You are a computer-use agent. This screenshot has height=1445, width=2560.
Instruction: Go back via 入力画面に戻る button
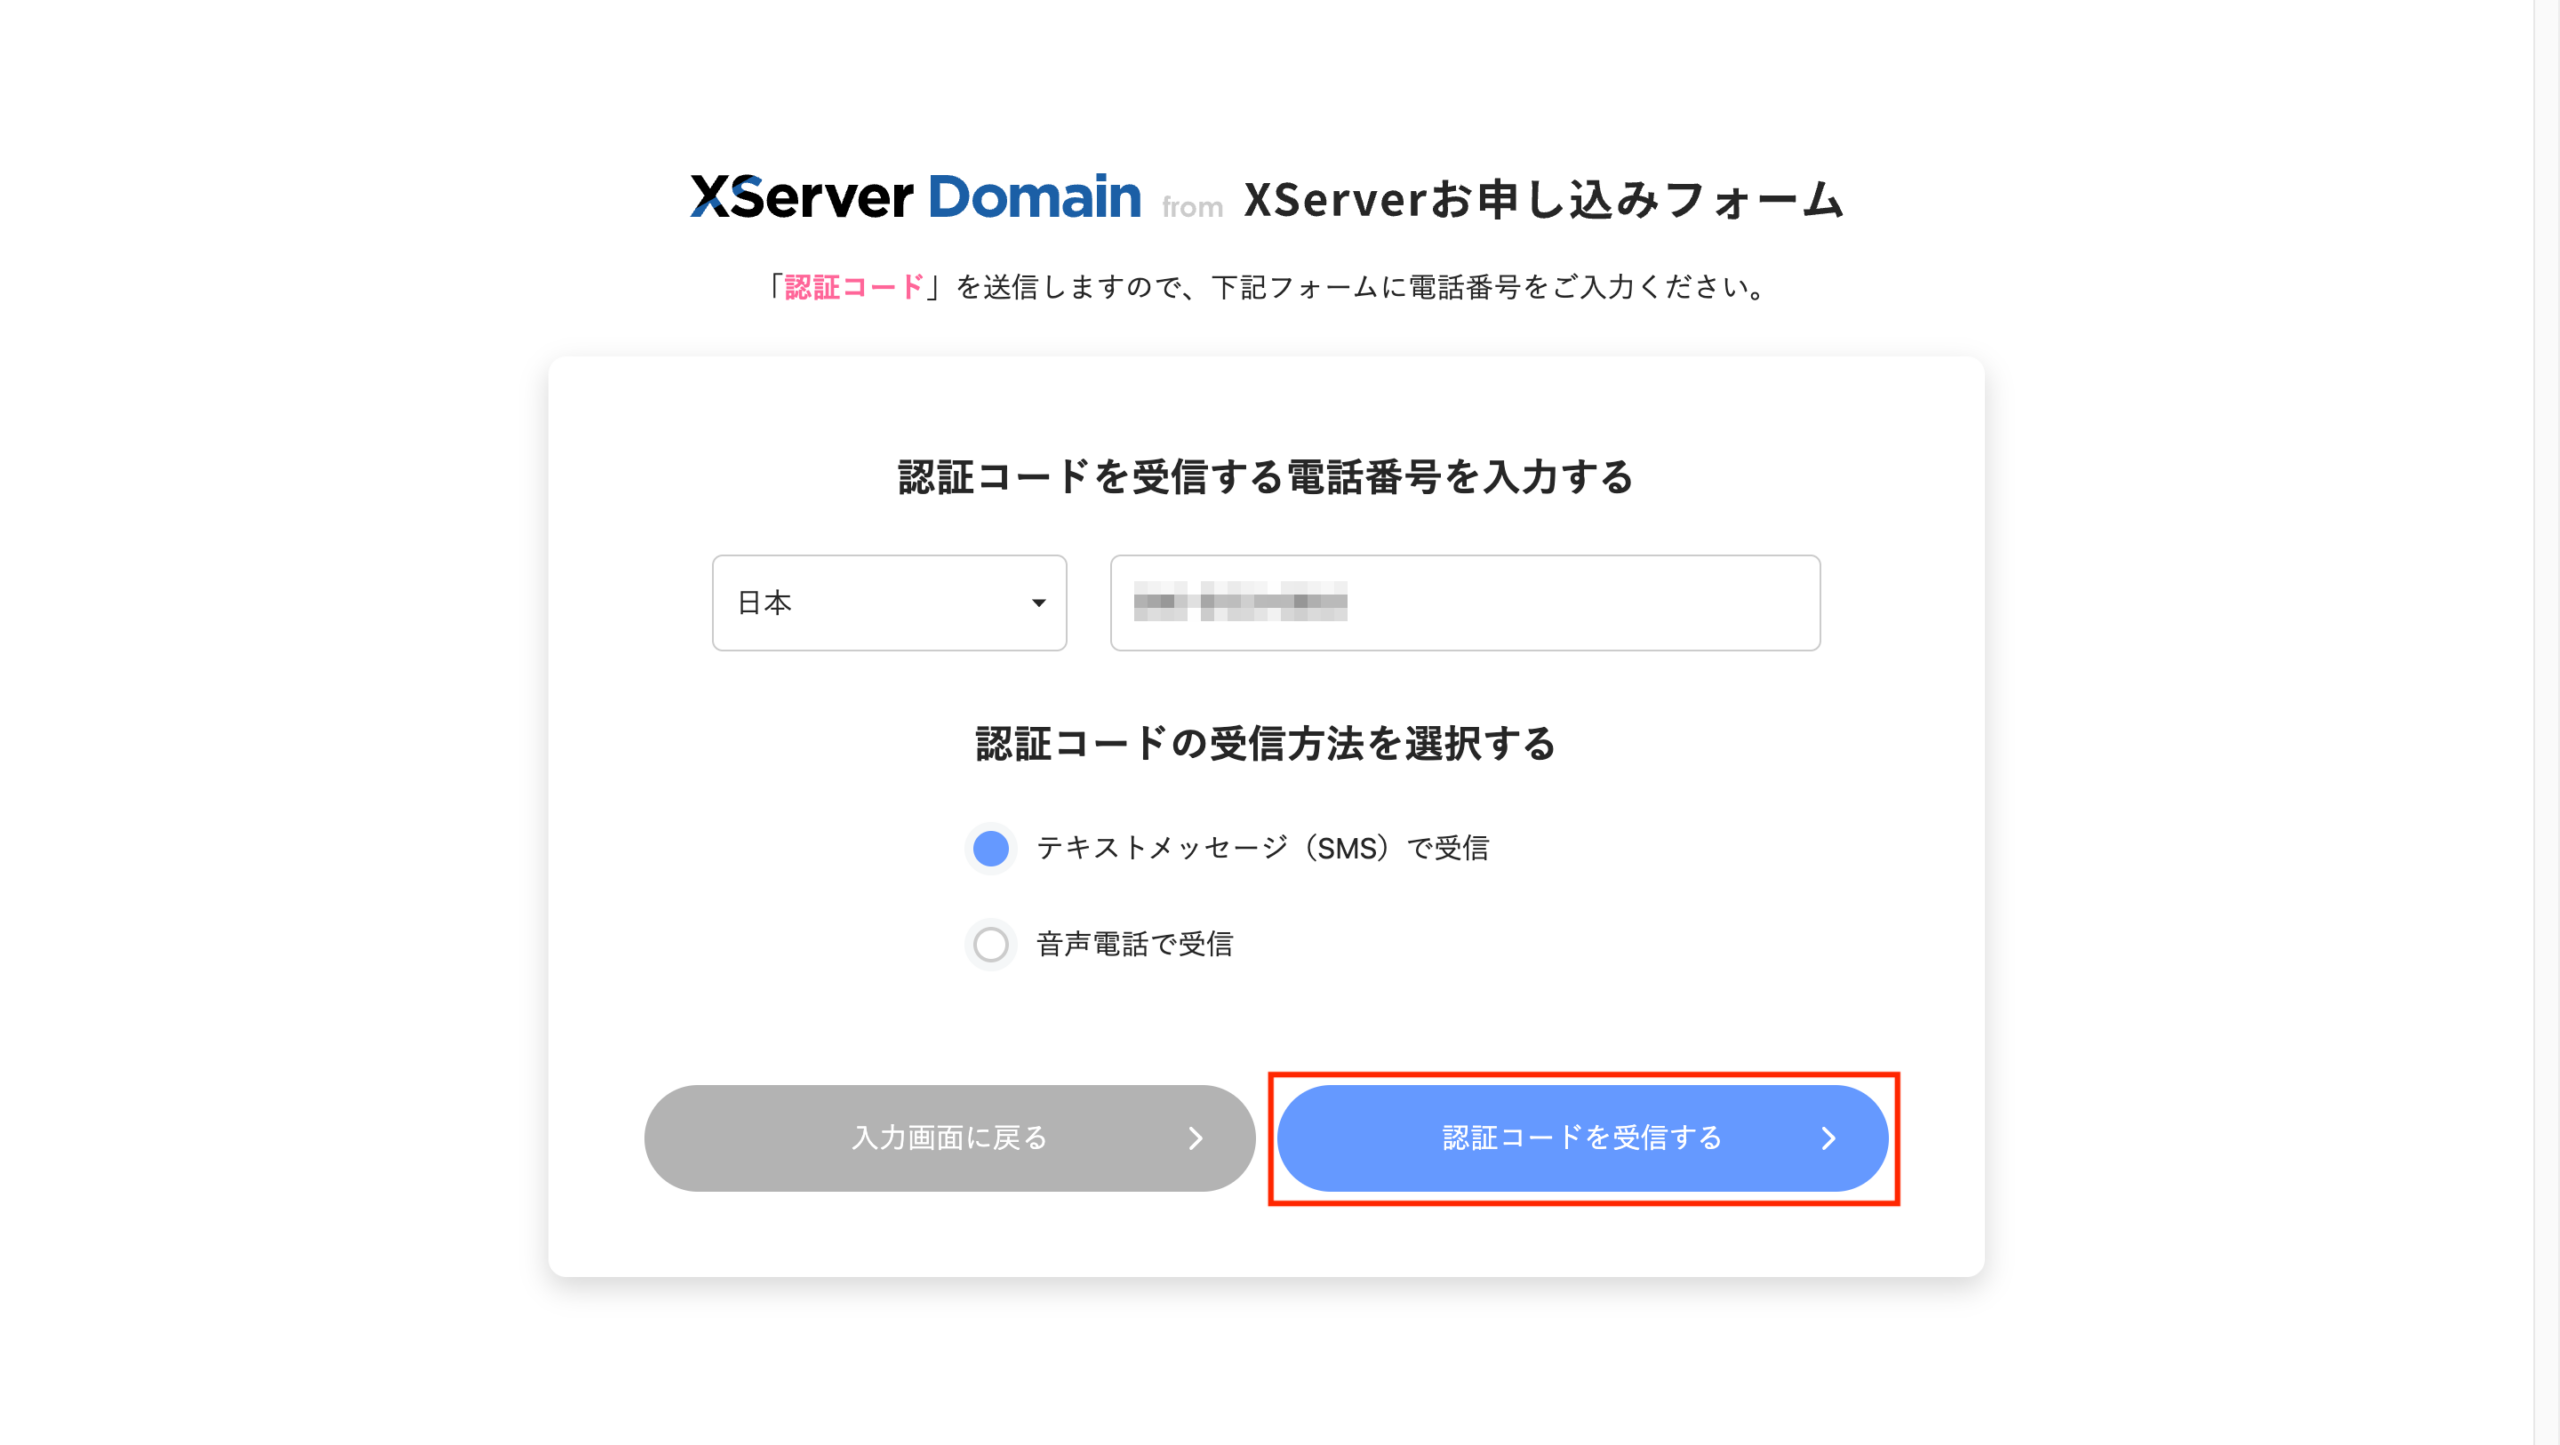949,1138
